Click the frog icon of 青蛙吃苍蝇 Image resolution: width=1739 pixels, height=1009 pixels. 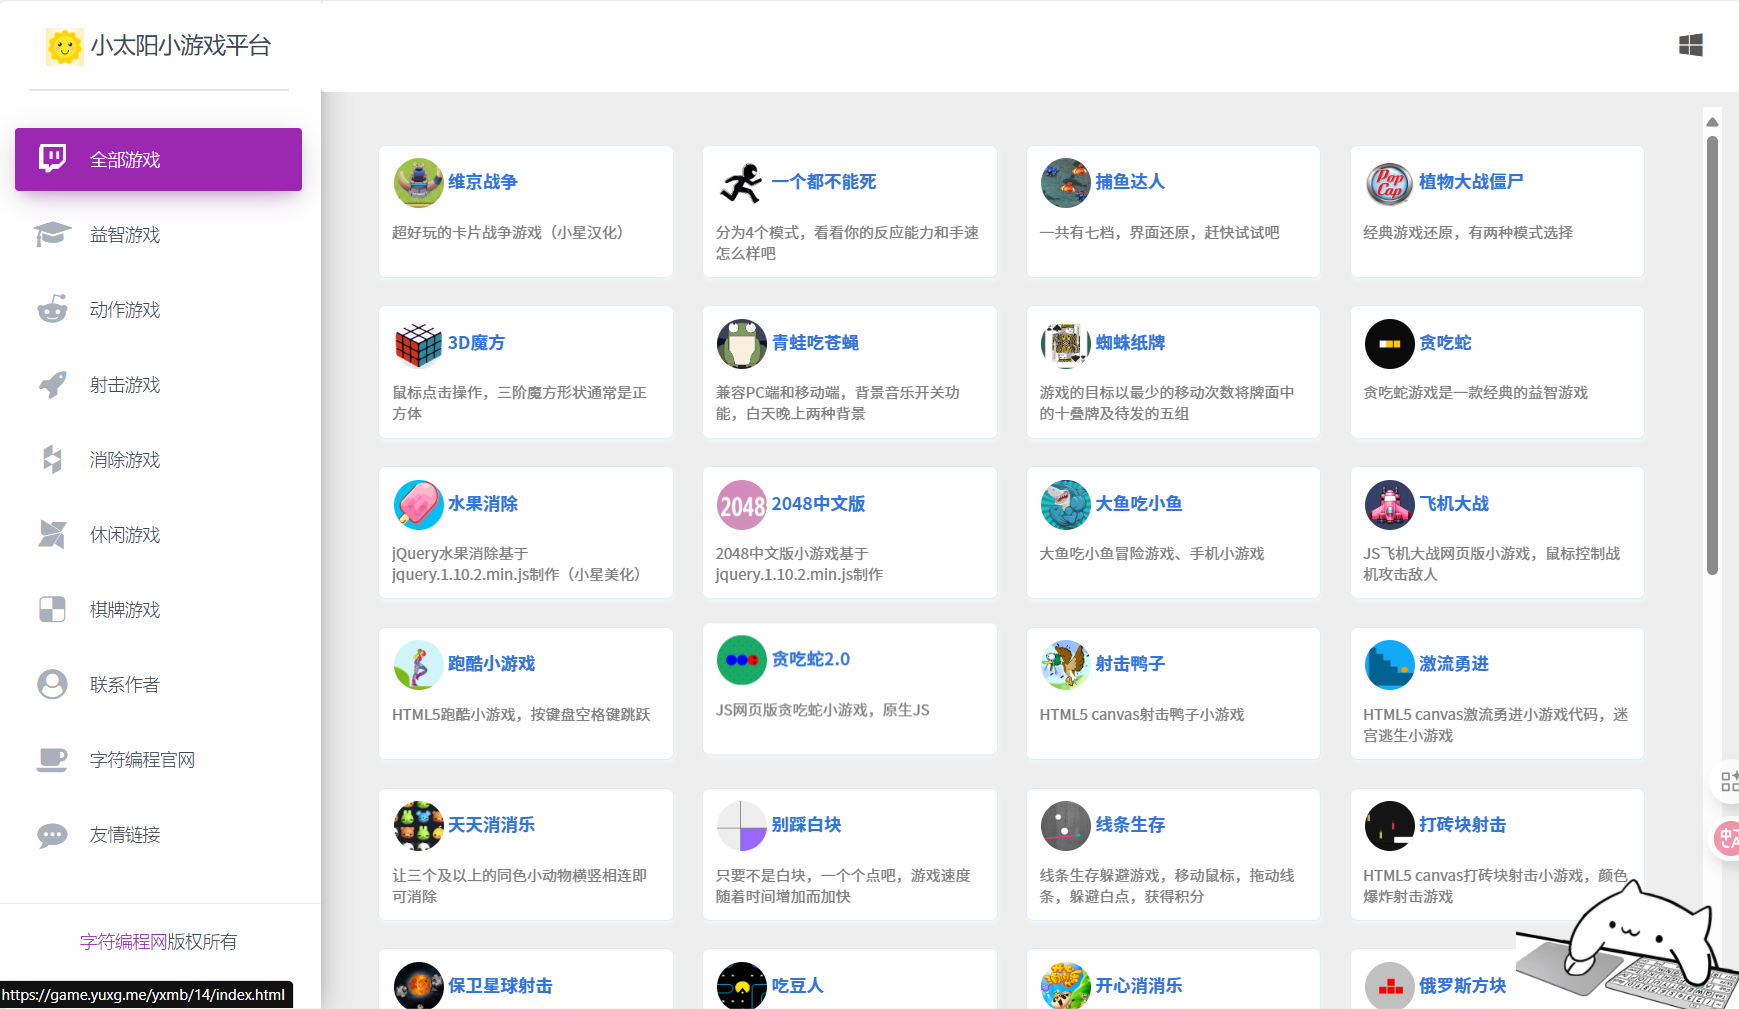coord(742,343)
